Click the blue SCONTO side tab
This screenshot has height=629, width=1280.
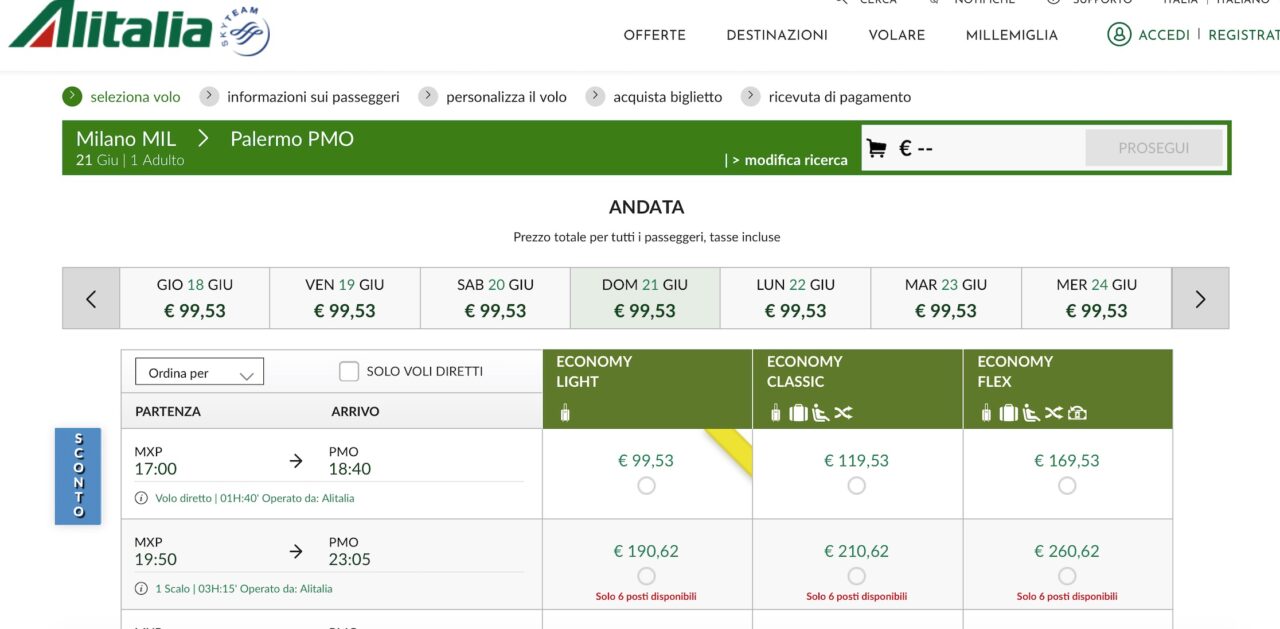[x=78, y=476]
